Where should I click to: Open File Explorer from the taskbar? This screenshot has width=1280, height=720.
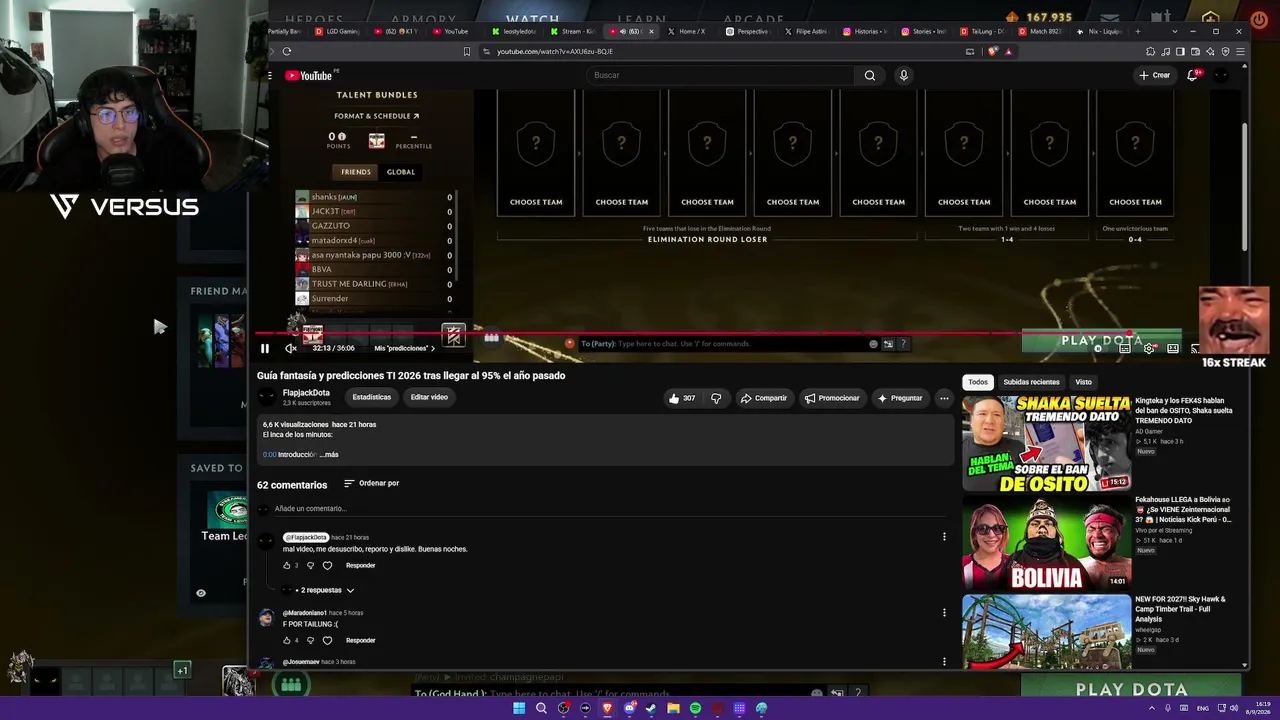673,708
